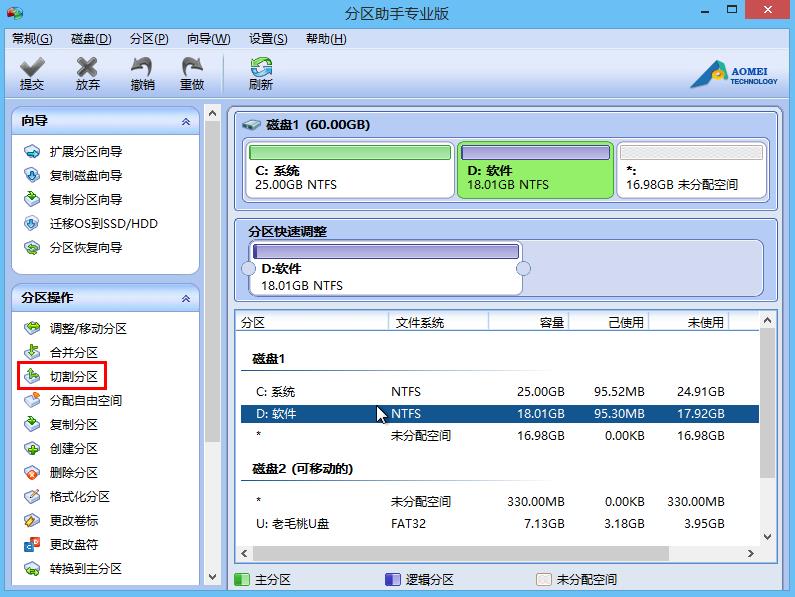
Task: Select the D: 软件 partition block
Action: (535, 170)
